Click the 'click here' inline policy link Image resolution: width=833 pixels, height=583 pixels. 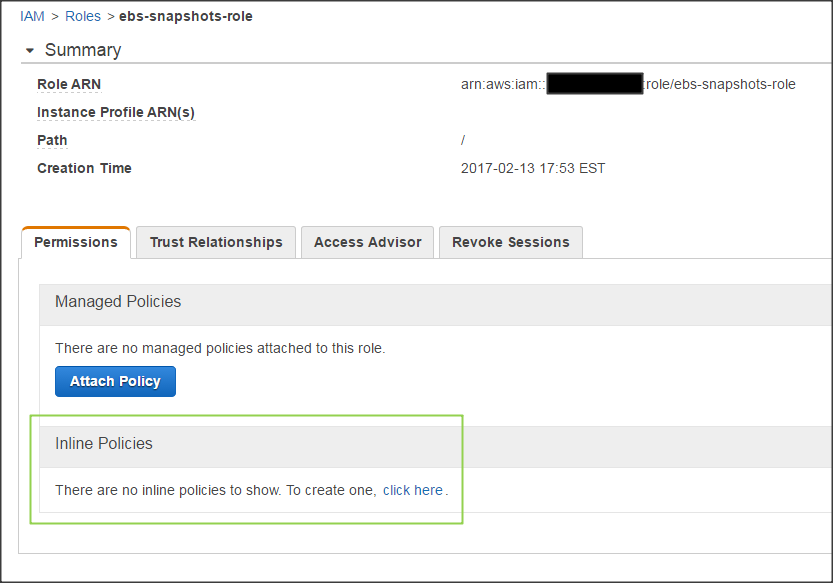[x=413, y=490]
